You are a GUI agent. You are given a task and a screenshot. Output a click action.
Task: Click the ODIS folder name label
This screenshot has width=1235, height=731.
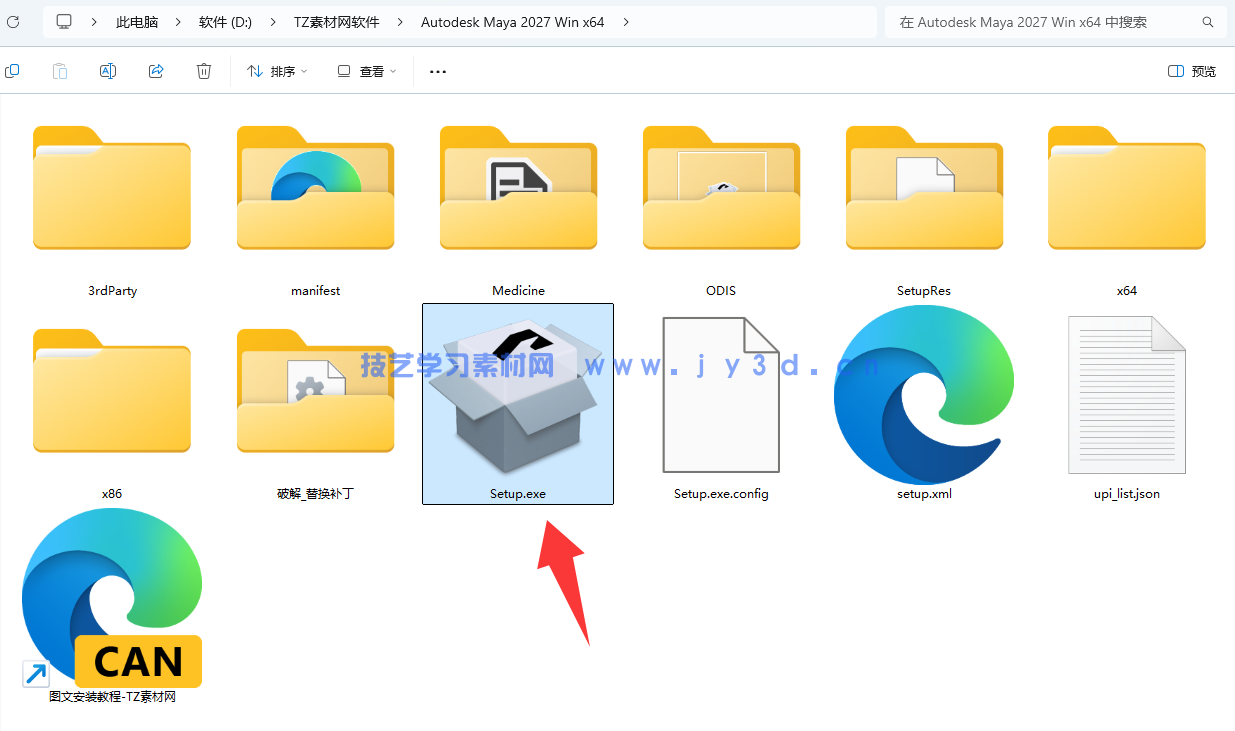[x=721, y=290]
